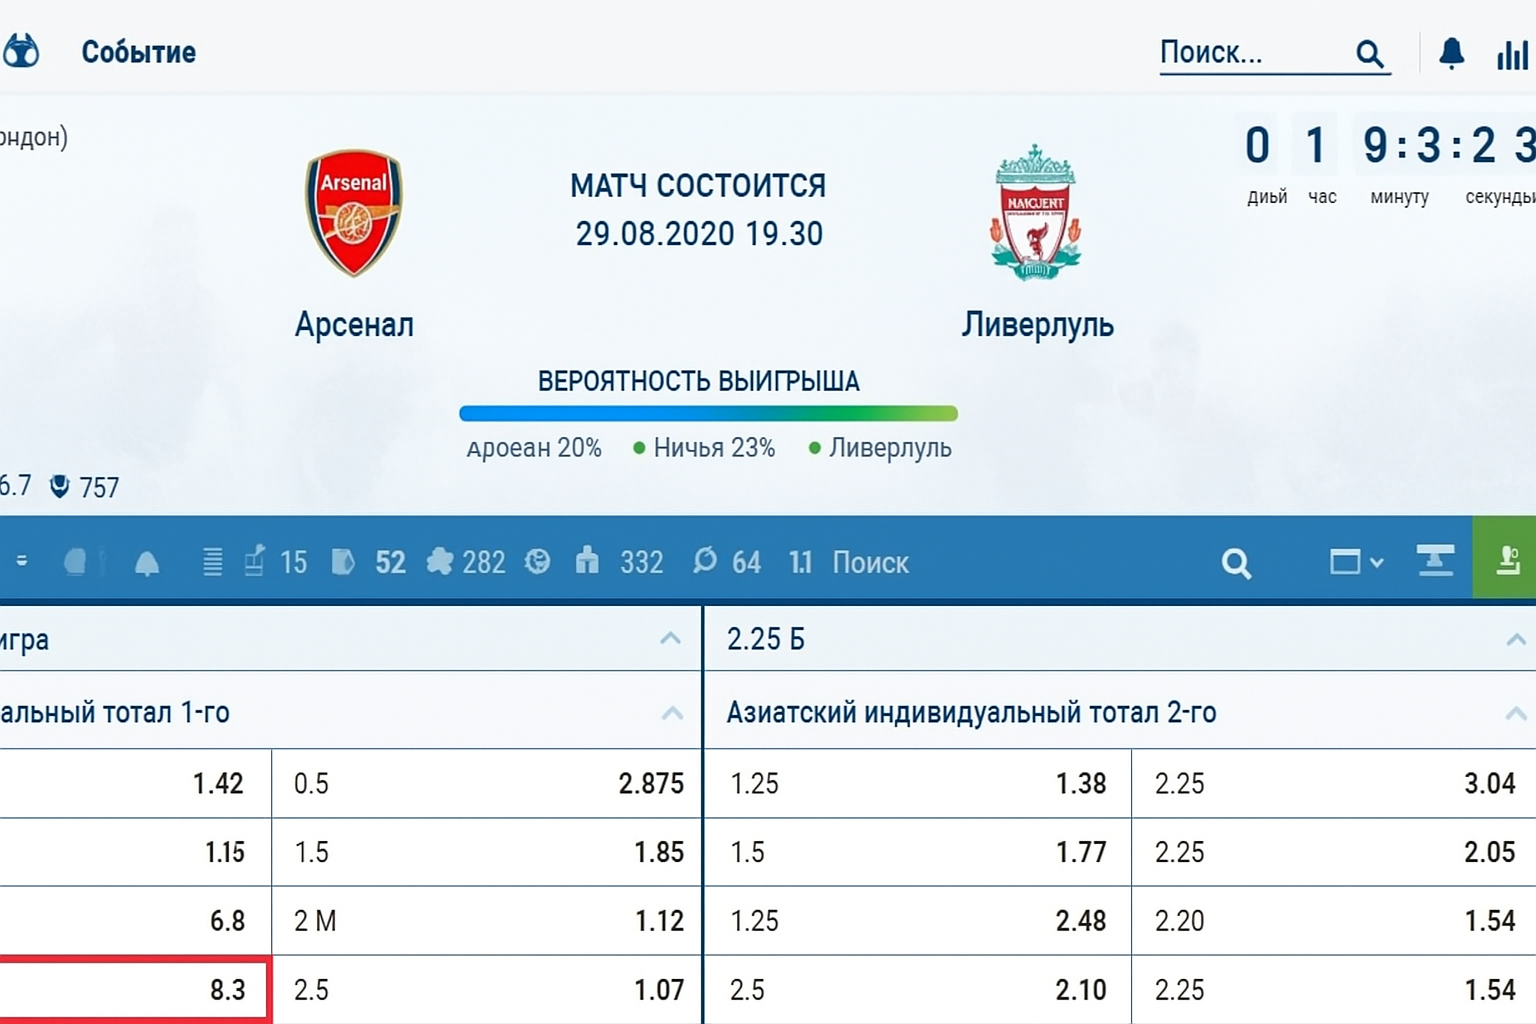The width and height of the screenshot is (1536, 1024).
Task: Open the window layout dropdown in toolbar
Action: click(1355, 562)
